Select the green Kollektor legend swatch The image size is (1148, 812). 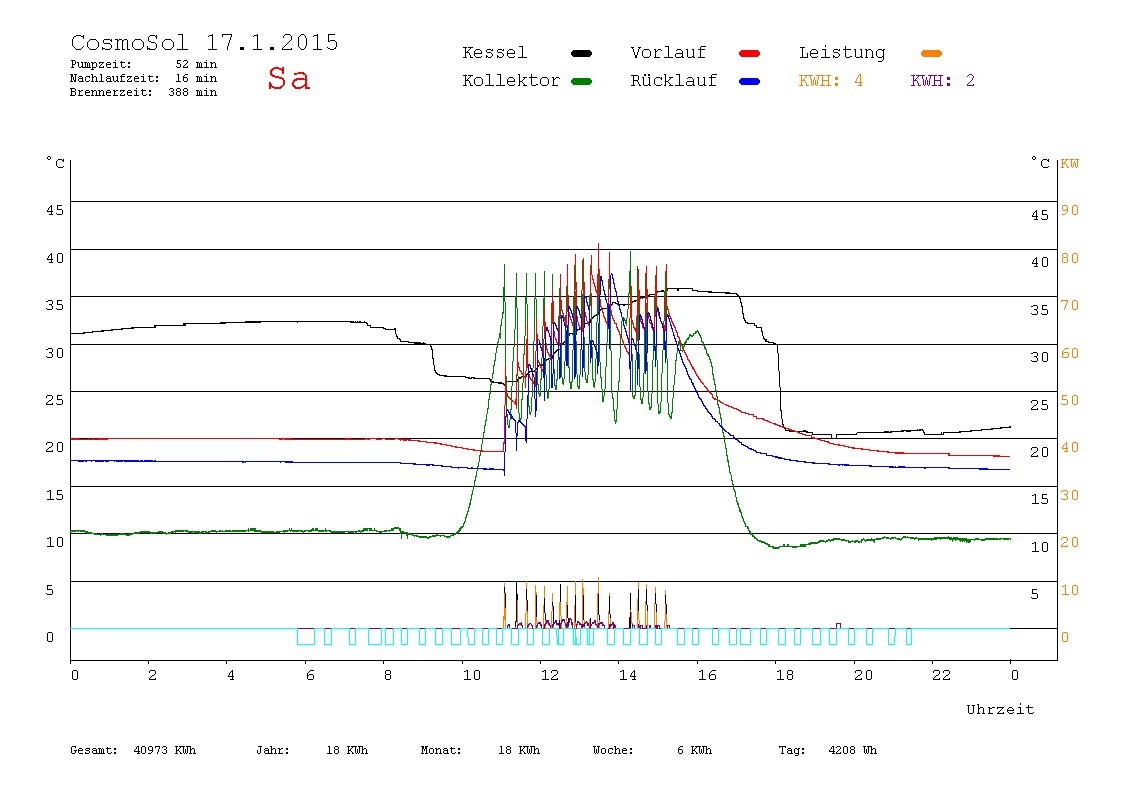581,81
